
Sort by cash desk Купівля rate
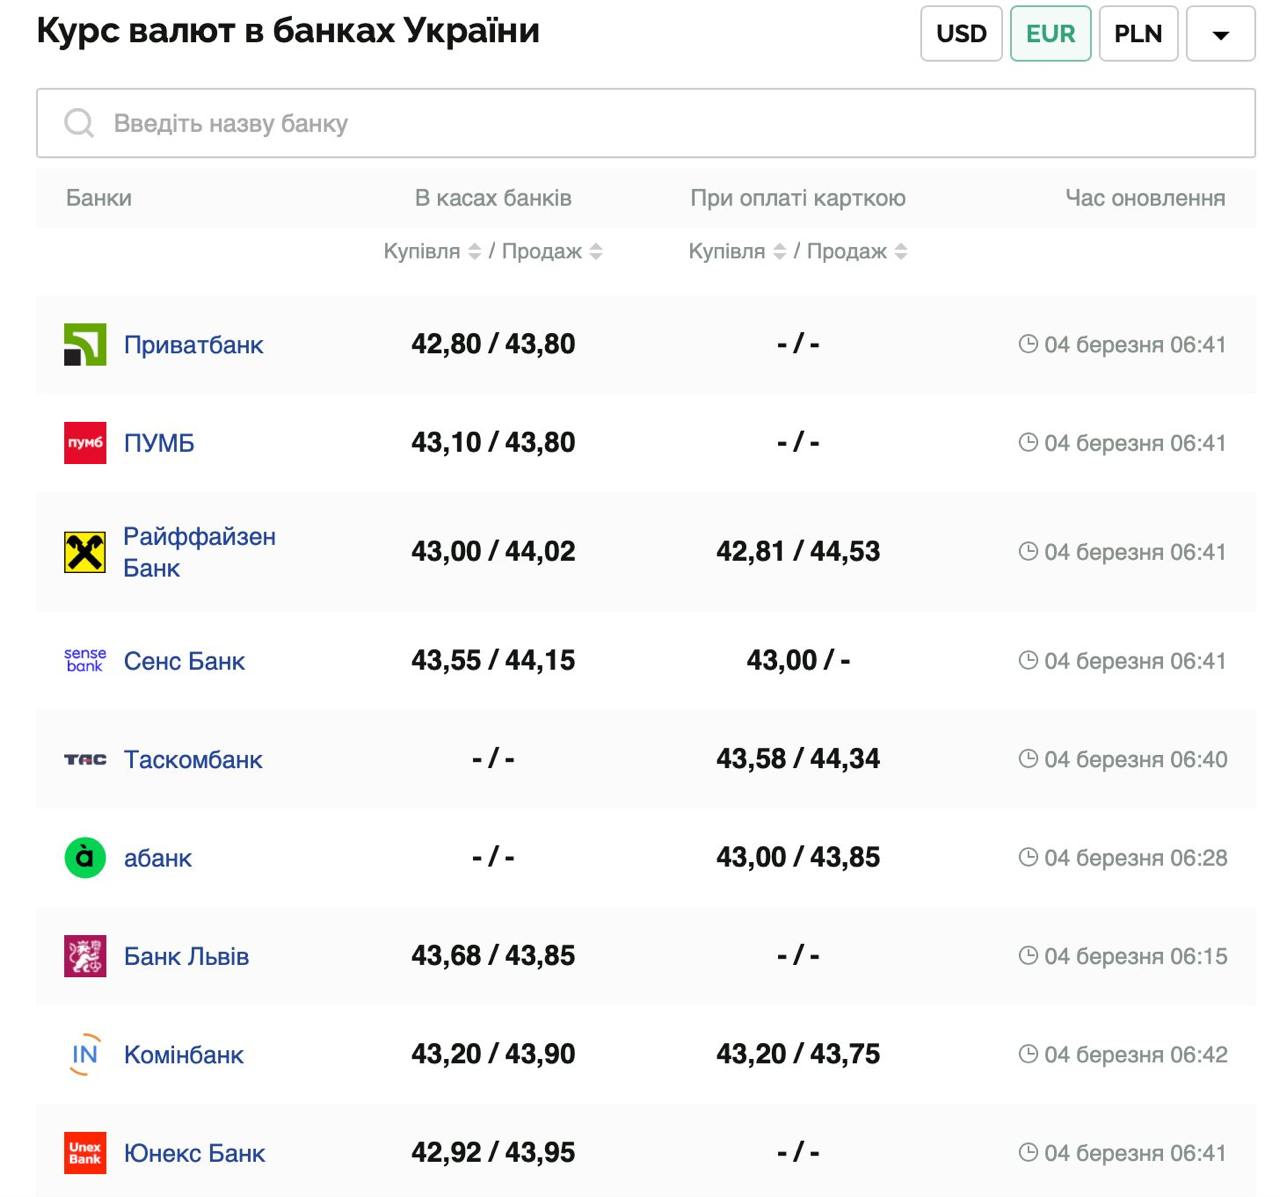(x=475, y=252)
